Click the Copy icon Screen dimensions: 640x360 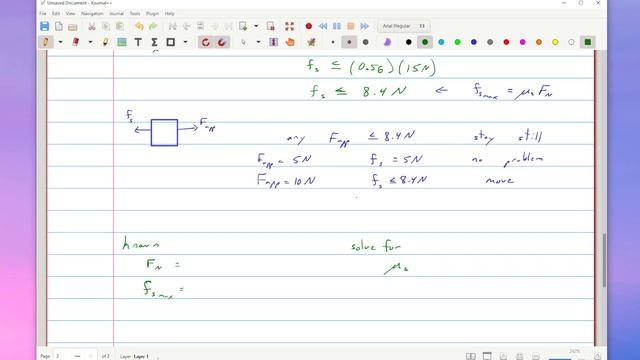tap(106, 26)
